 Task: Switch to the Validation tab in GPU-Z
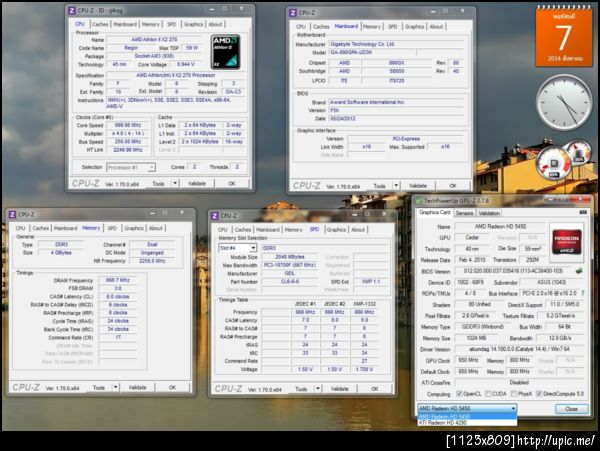tap(489, 213)
